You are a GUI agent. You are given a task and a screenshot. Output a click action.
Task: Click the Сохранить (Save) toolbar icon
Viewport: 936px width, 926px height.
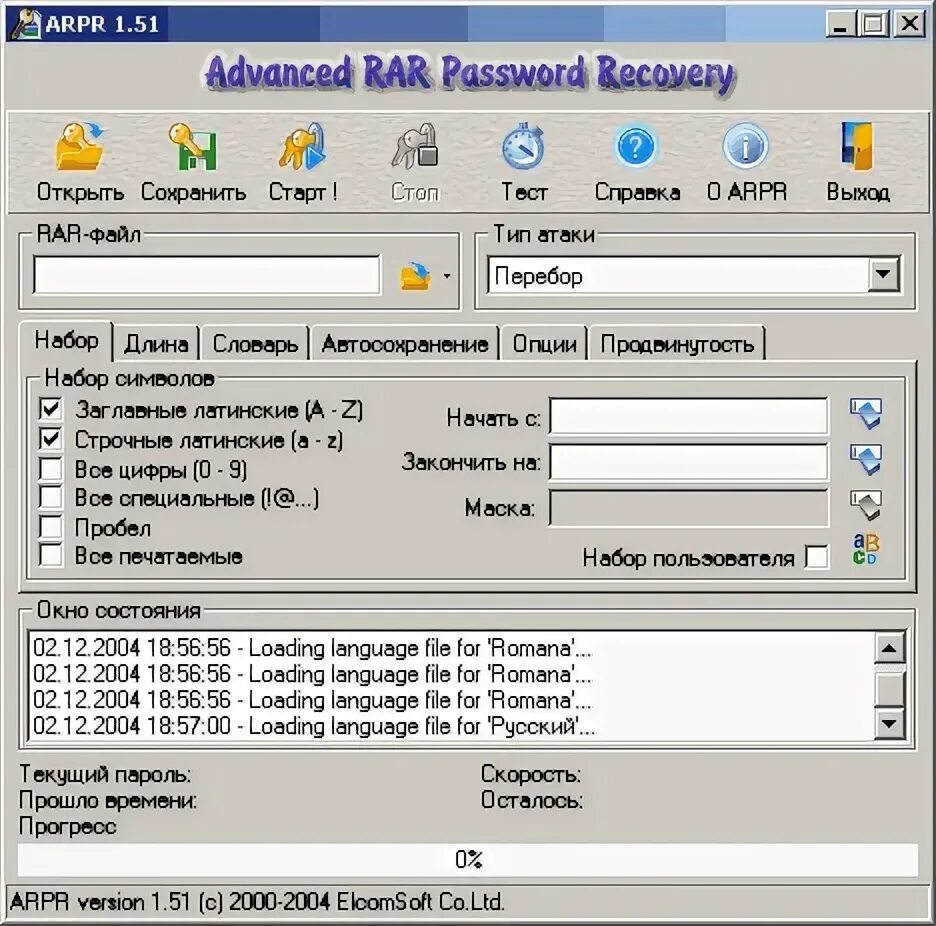[x=192, y=147]
